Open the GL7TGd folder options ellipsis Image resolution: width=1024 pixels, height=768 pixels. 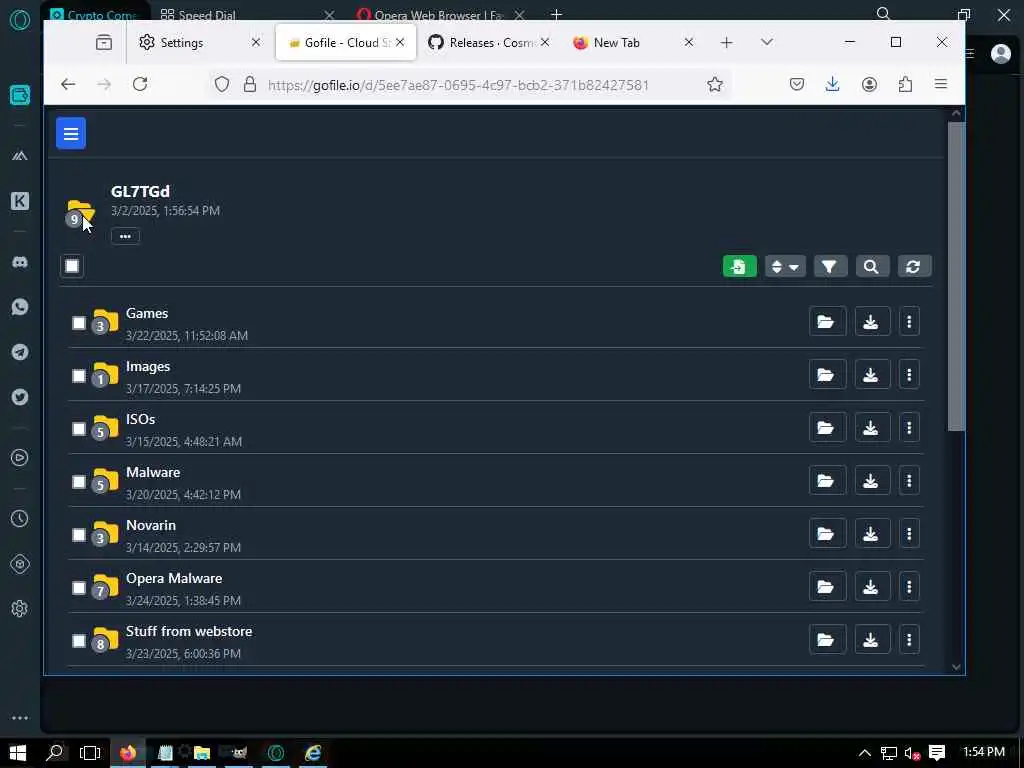tap(125, 236)
